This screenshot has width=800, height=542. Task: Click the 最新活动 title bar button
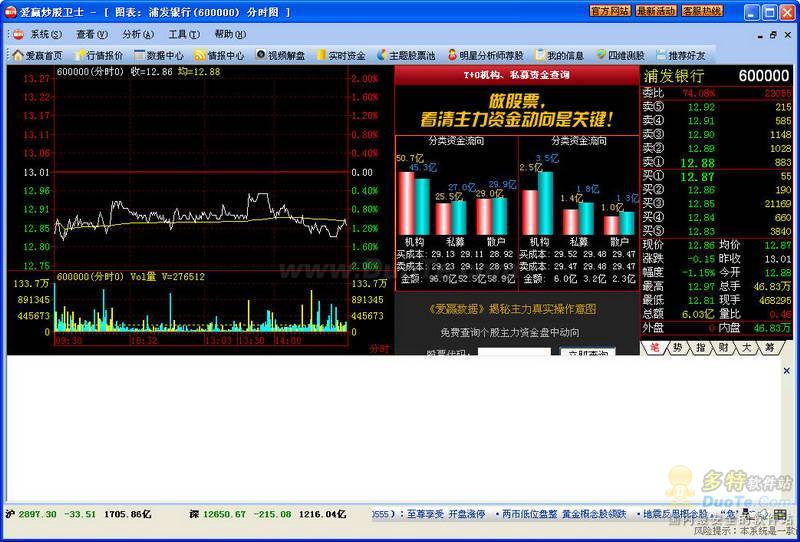tap(656, 11)
